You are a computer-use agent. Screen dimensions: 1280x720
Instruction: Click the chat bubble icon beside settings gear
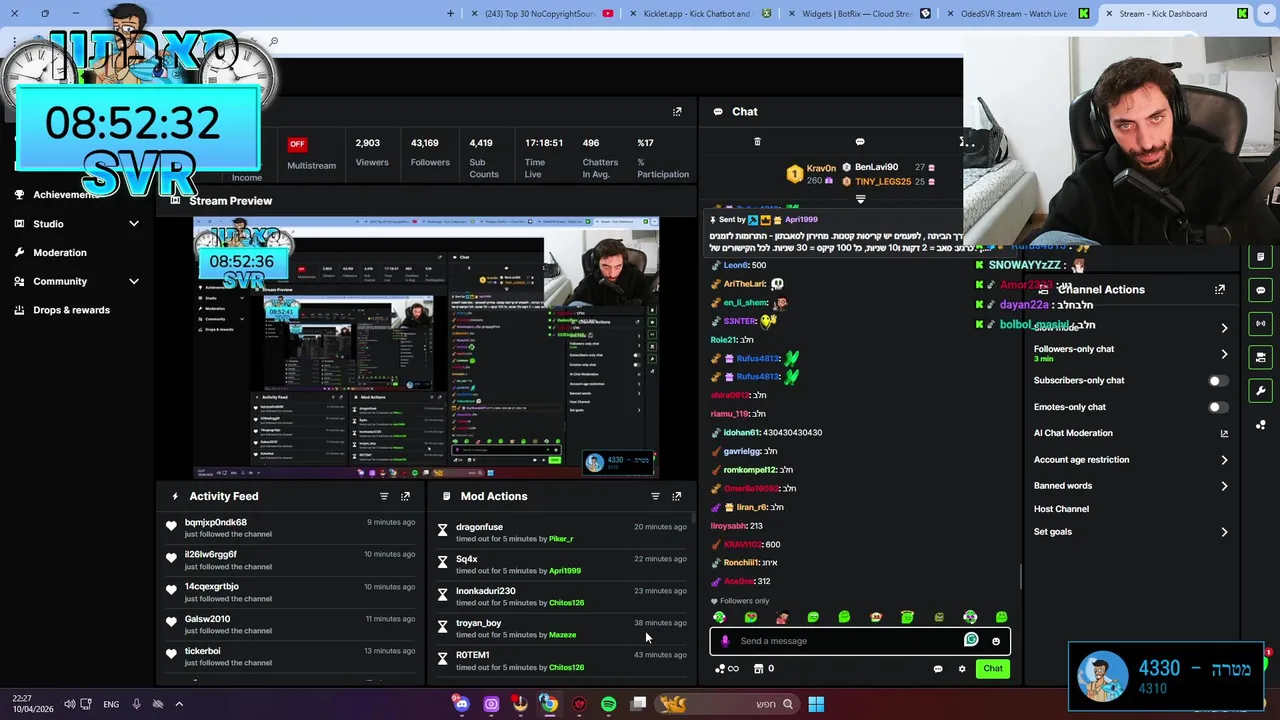938,669
